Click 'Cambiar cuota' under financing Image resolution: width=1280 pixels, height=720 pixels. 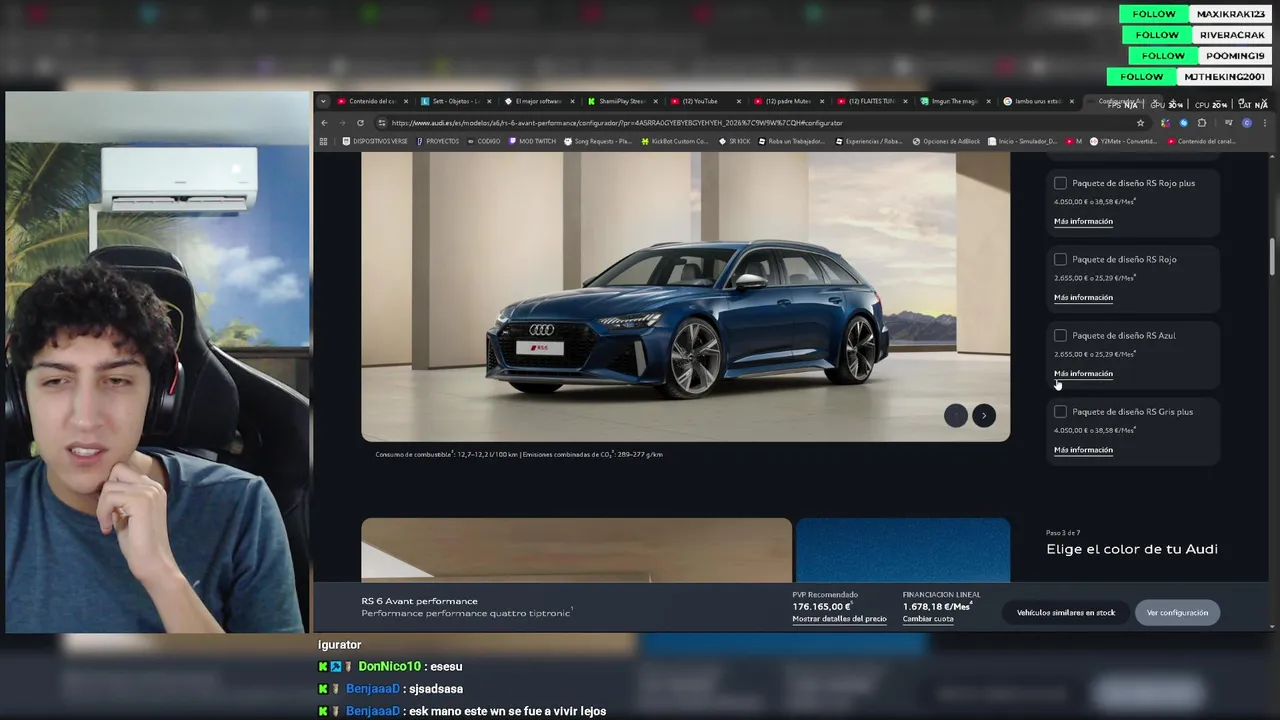[x=928, y=619]
